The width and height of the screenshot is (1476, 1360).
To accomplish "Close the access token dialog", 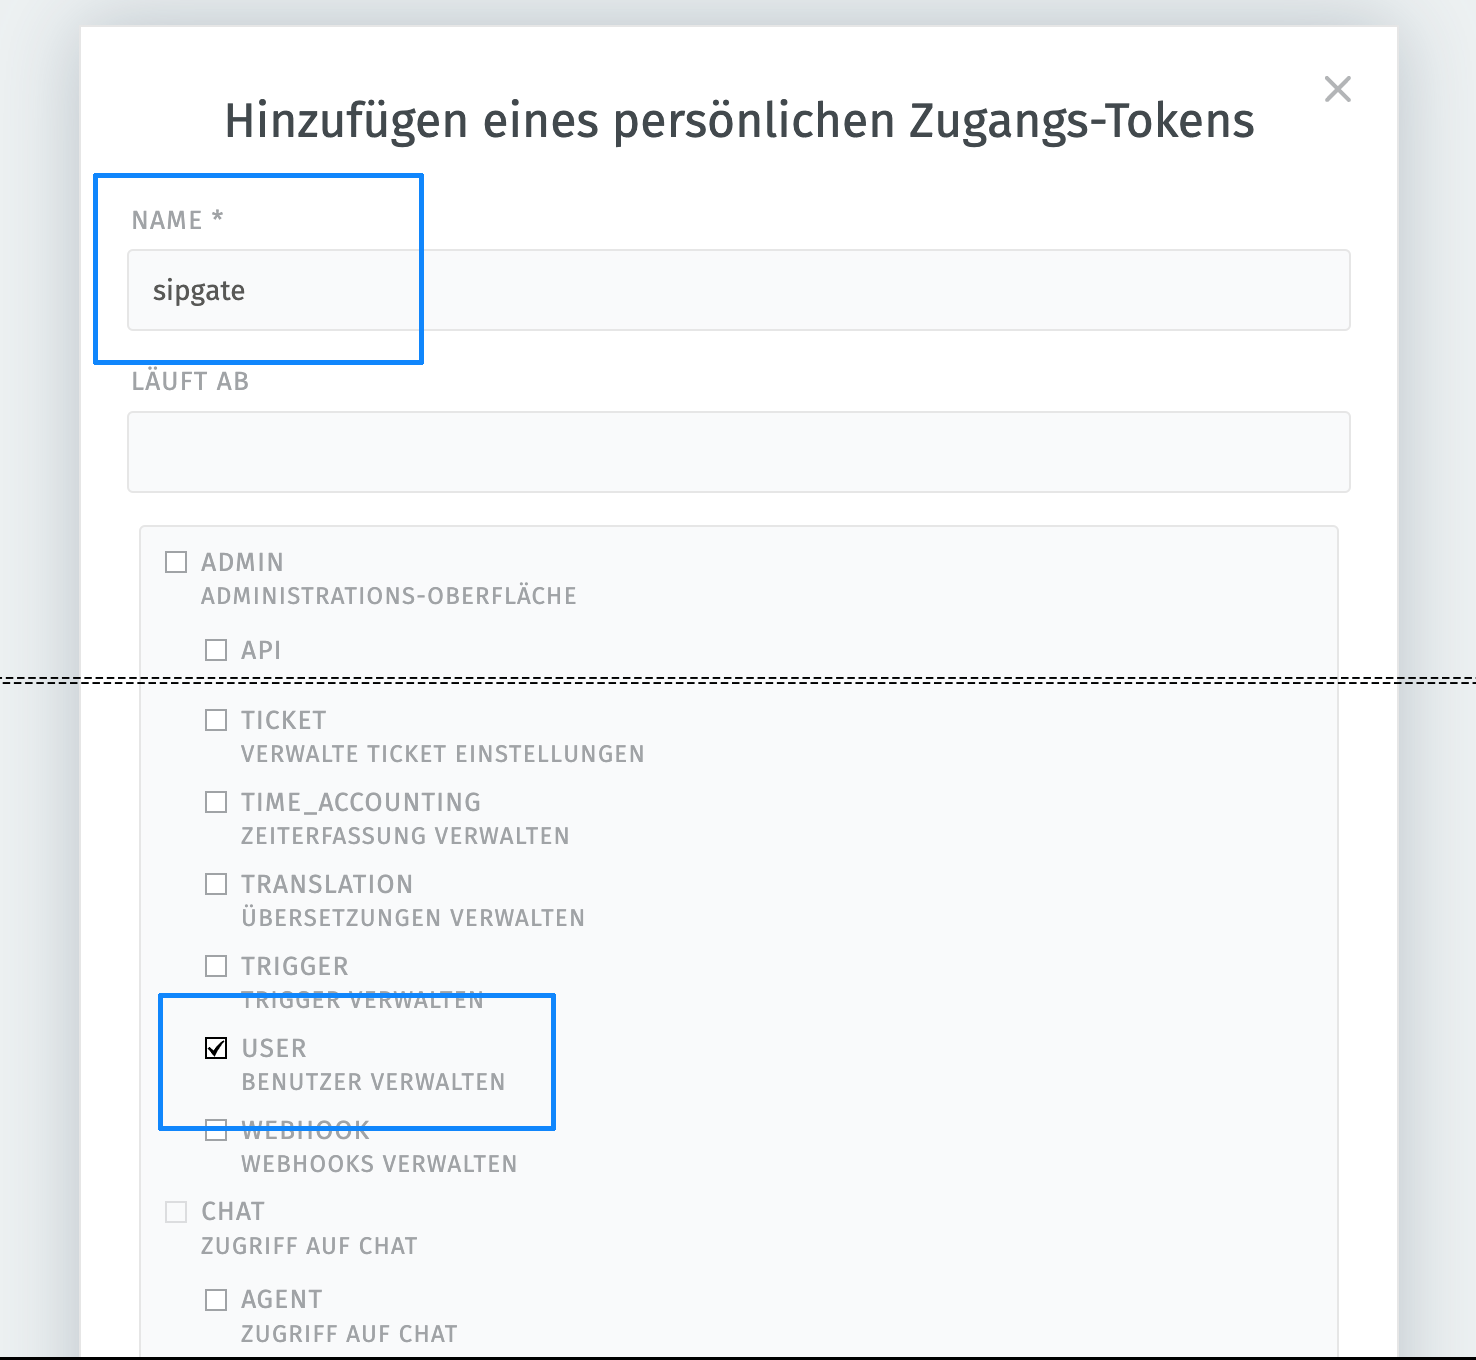I will coord(1338,89).
